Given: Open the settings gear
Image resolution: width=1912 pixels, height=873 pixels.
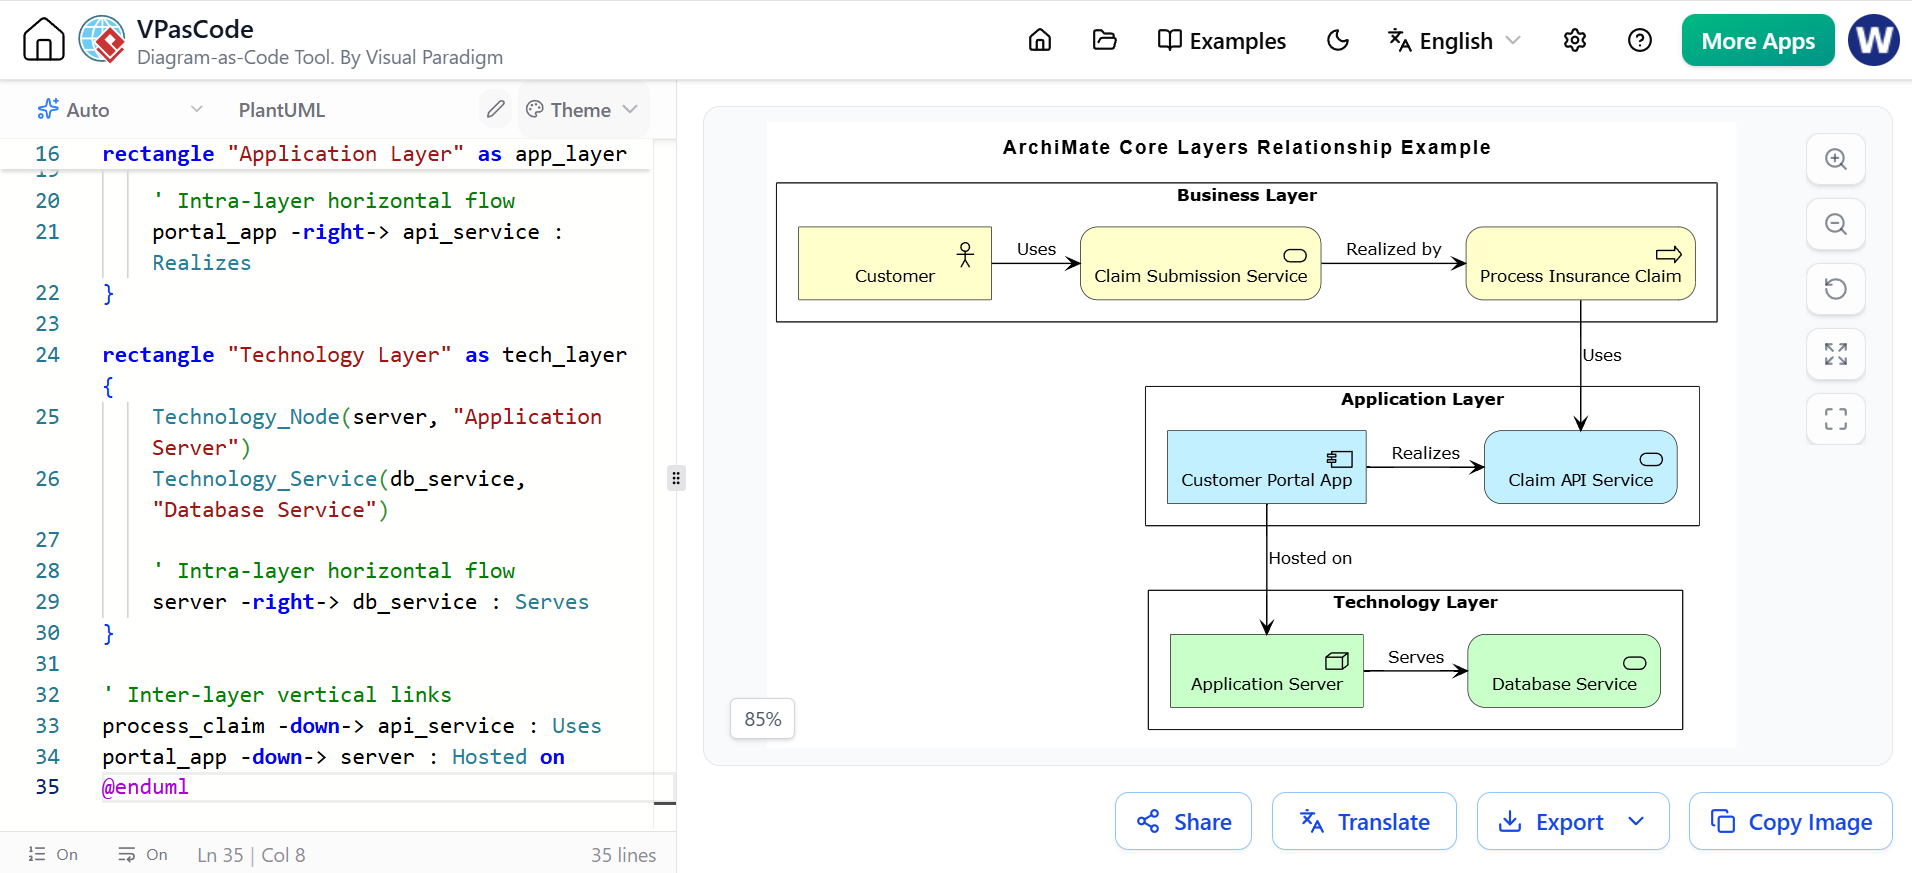Looking at the screenshot, I should coord(1575,40).
